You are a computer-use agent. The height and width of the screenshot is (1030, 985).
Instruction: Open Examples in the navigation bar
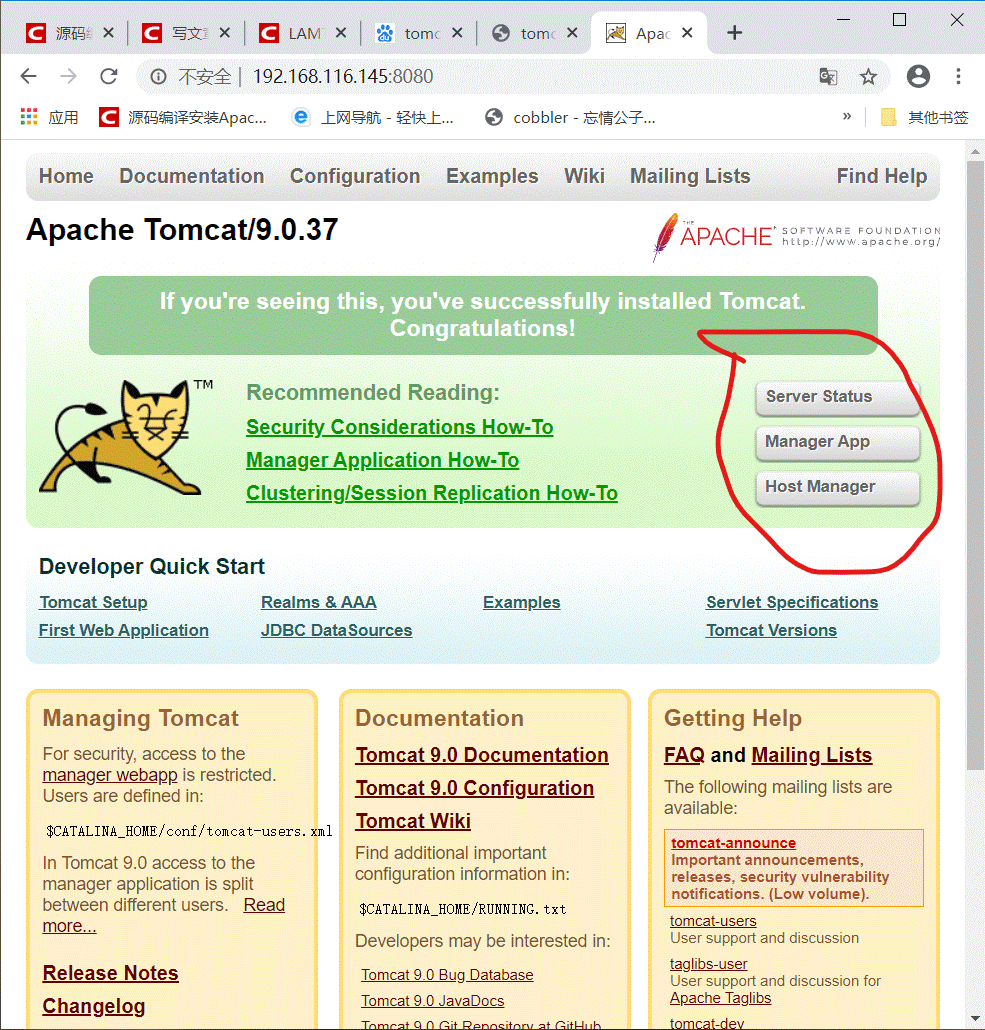[492, 176]
